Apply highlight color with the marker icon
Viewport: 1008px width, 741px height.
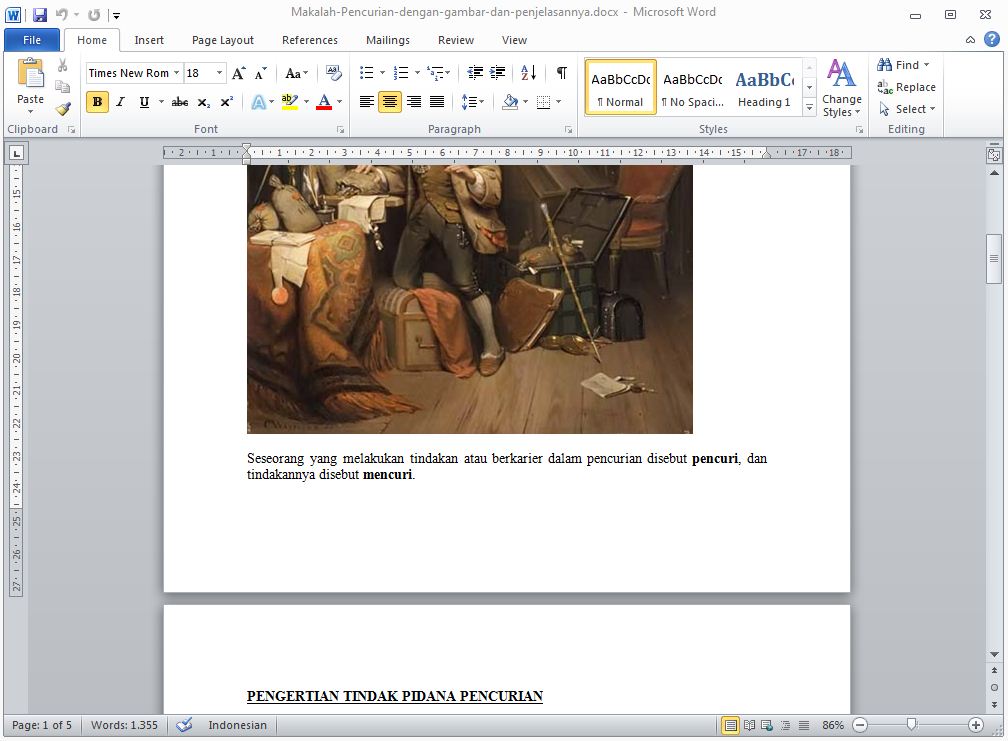[289, 102]
